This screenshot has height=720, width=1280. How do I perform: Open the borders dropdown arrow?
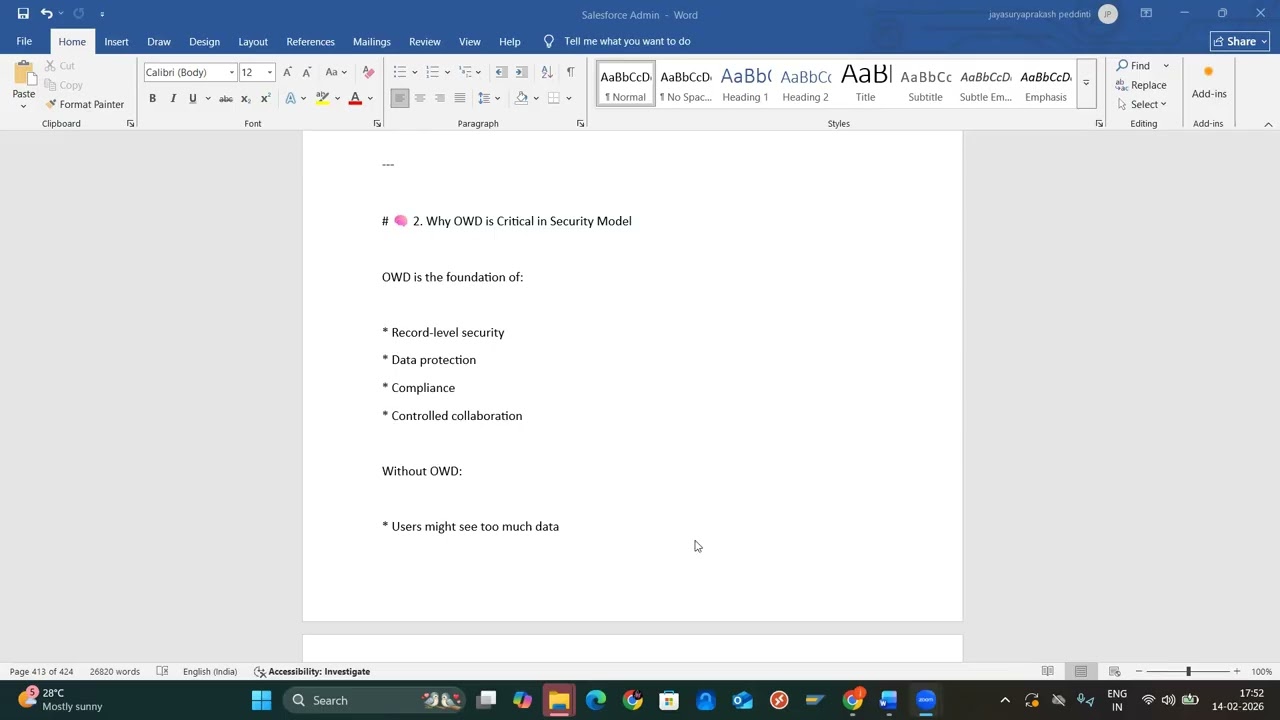[x=568, y=98]
